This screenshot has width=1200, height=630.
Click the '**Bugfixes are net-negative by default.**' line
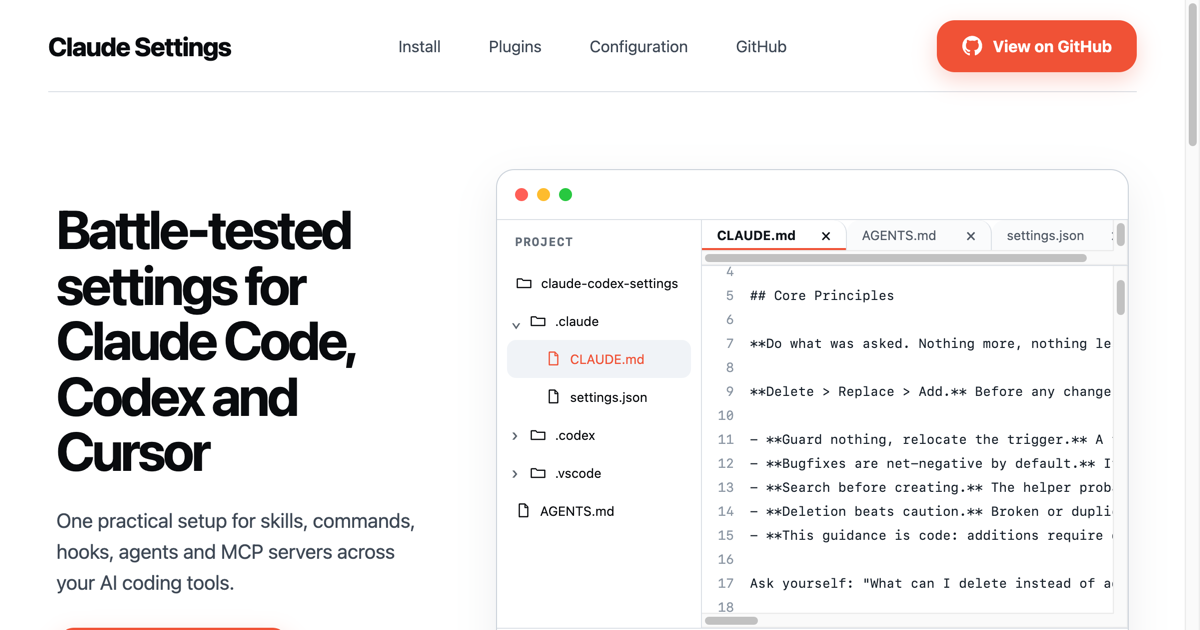930,463
